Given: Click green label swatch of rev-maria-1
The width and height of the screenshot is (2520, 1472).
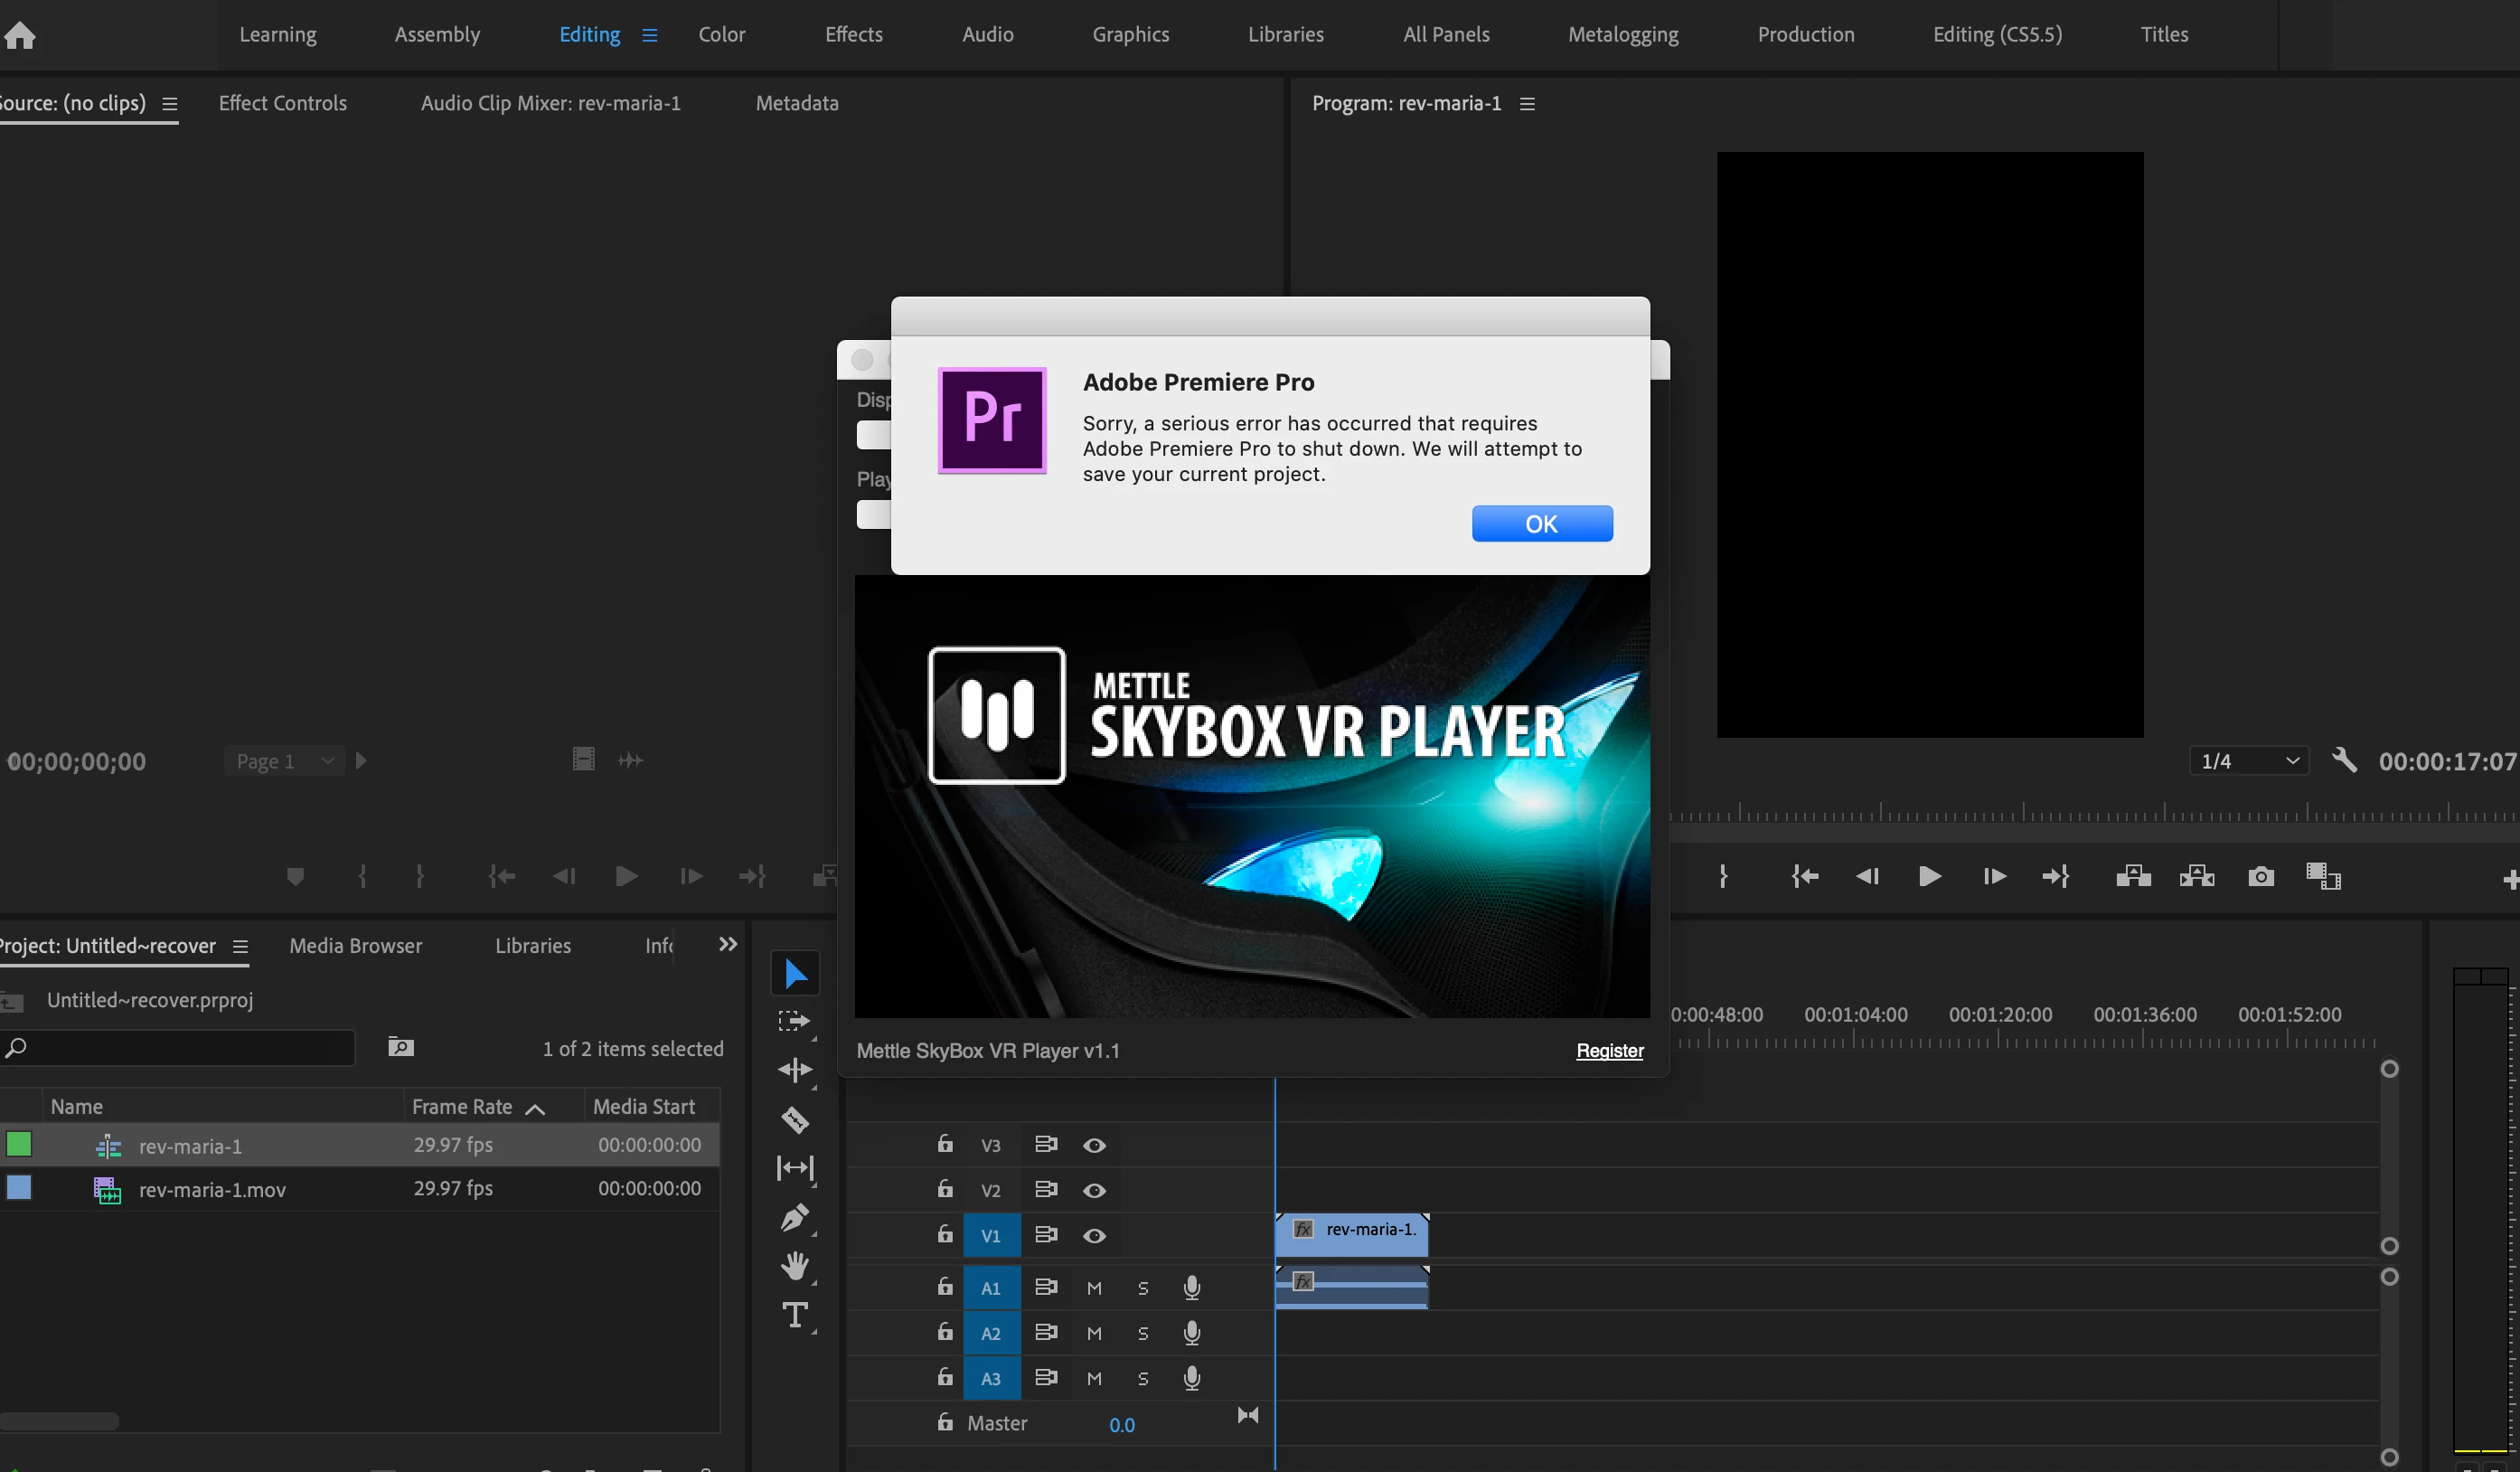Looking at the screenshot, I should [19, 1144].
